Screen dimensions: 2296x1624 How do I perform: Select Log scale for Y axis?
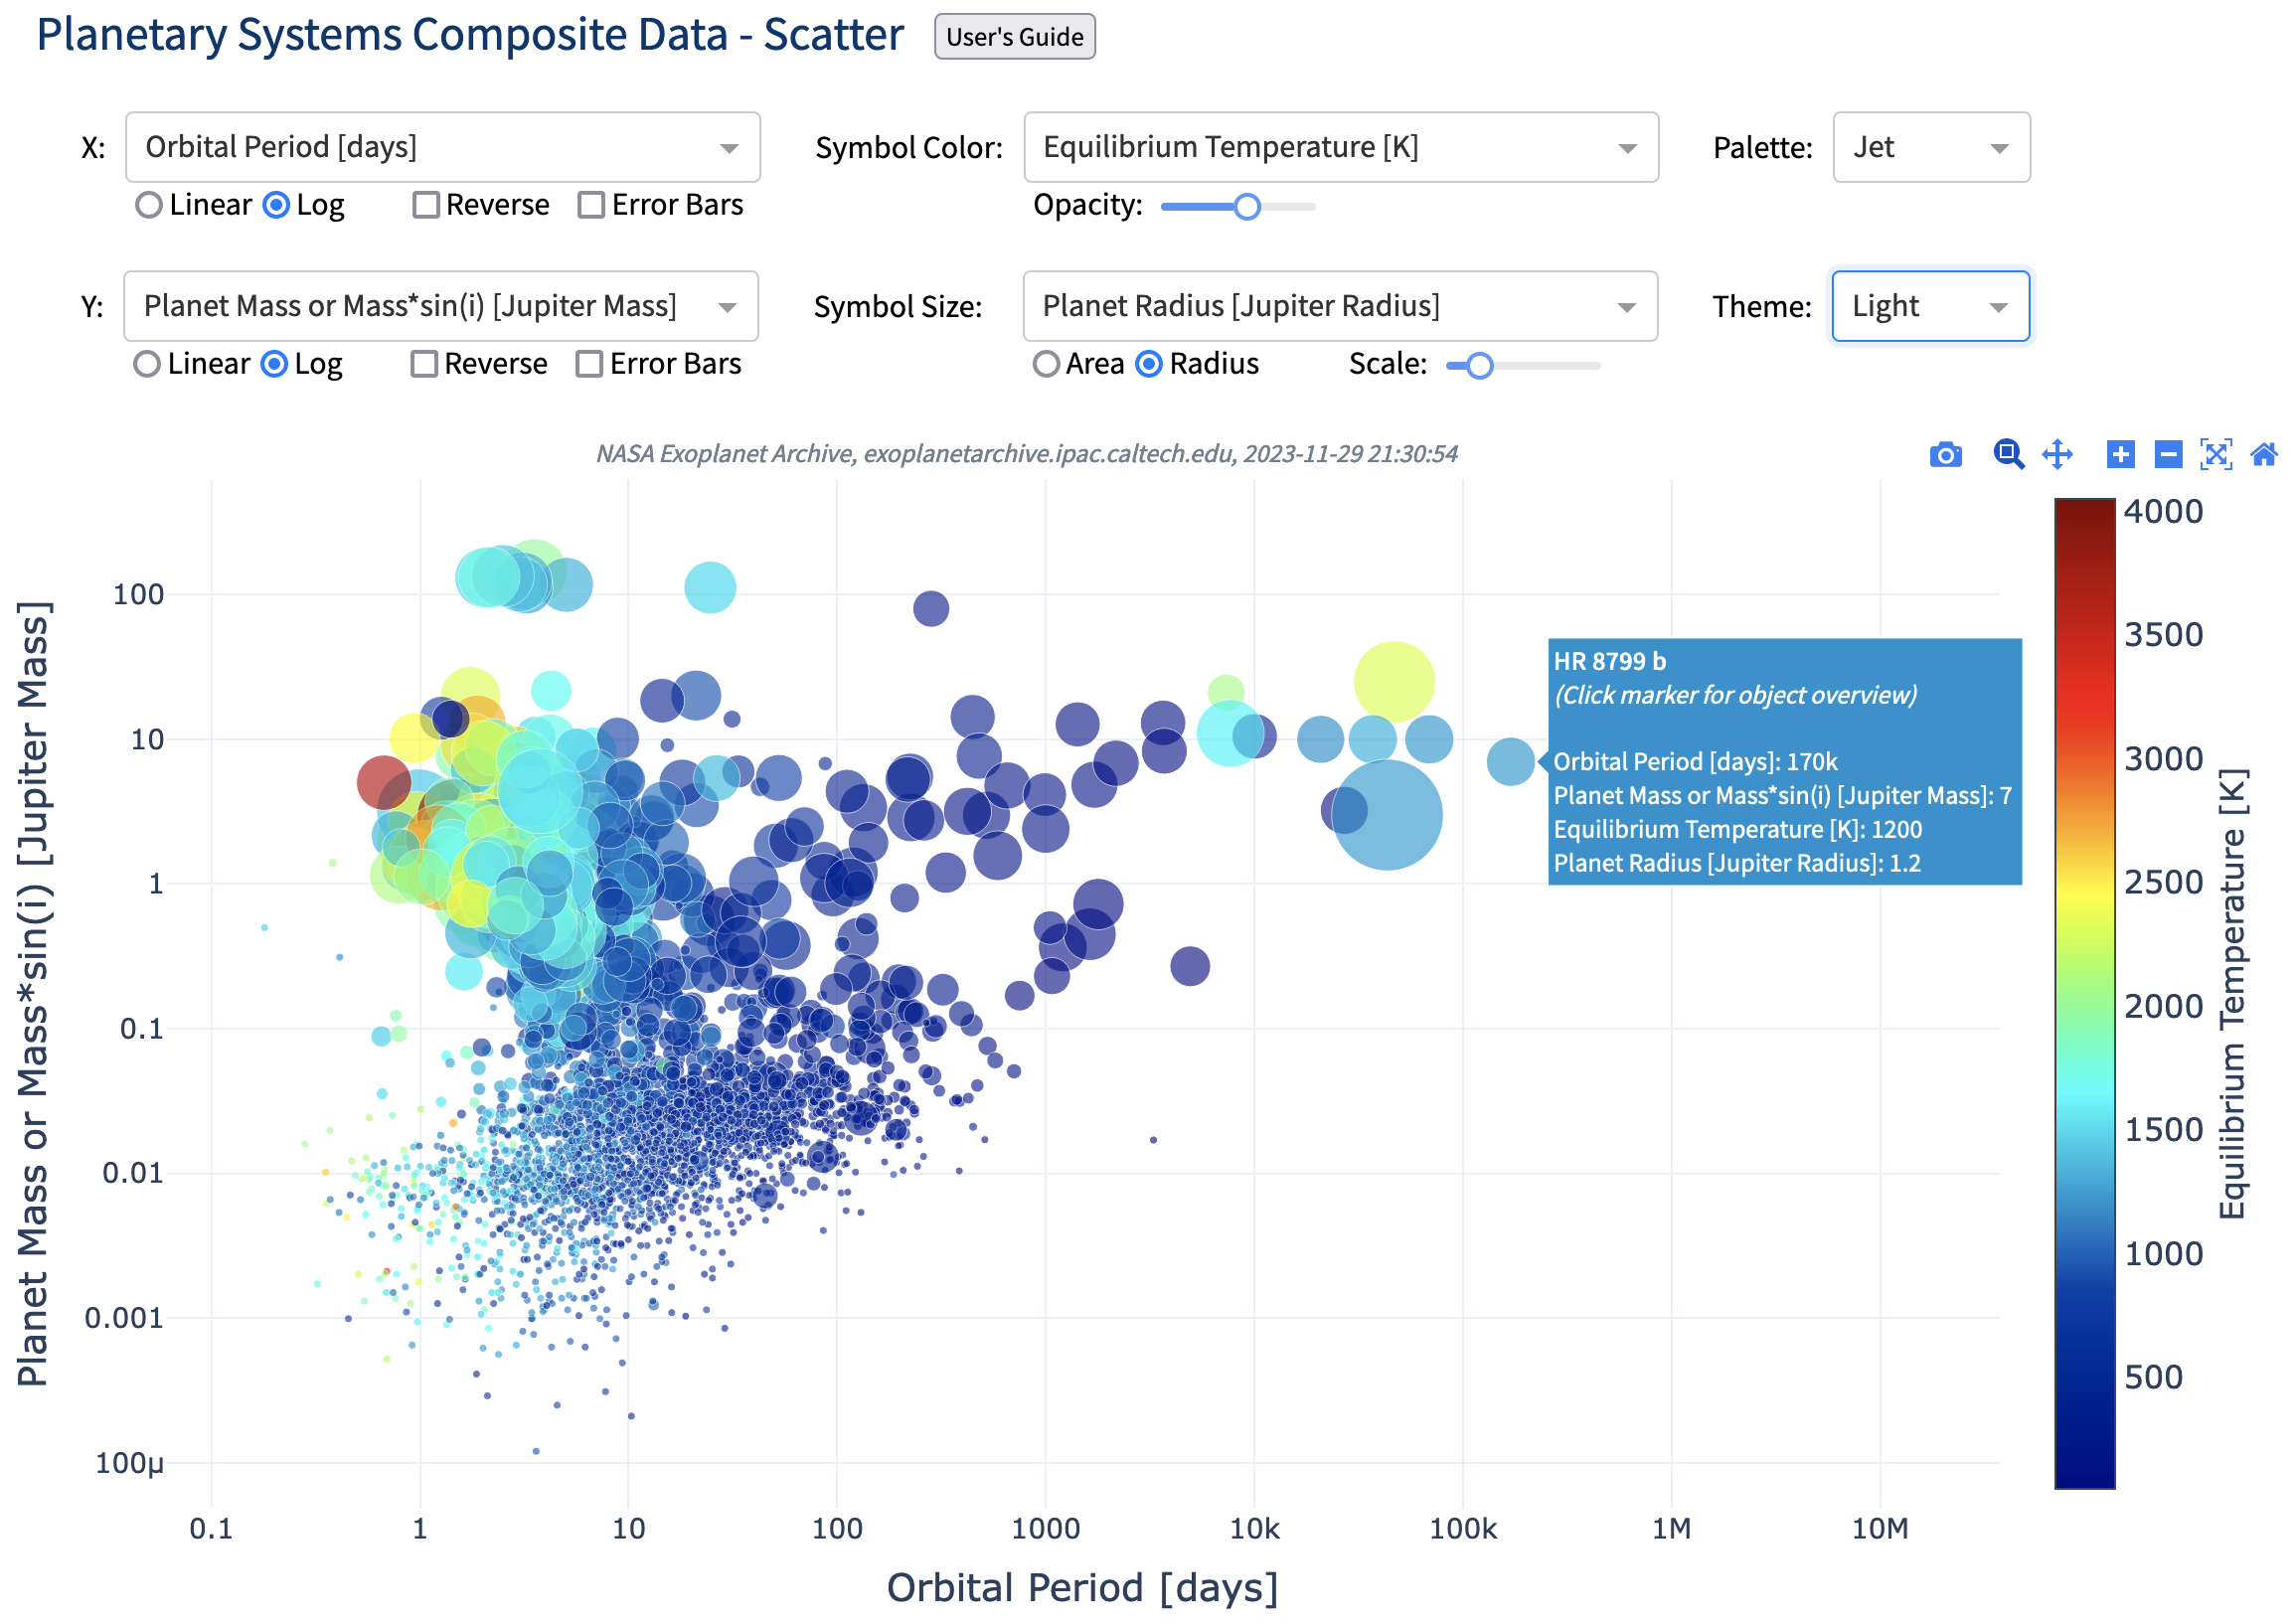click(x=274, y=364)
